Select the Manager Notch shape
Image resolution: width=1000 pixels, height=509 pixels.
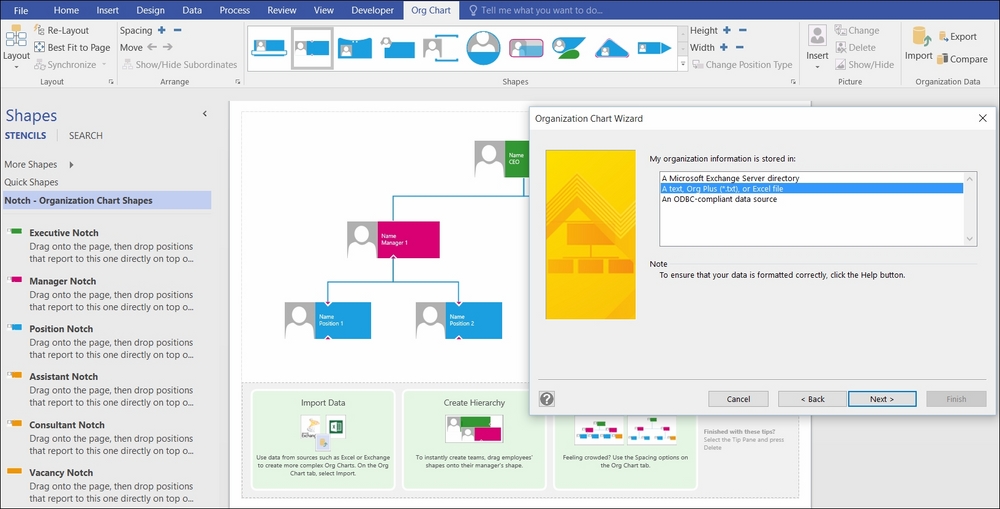coord(101,293)
